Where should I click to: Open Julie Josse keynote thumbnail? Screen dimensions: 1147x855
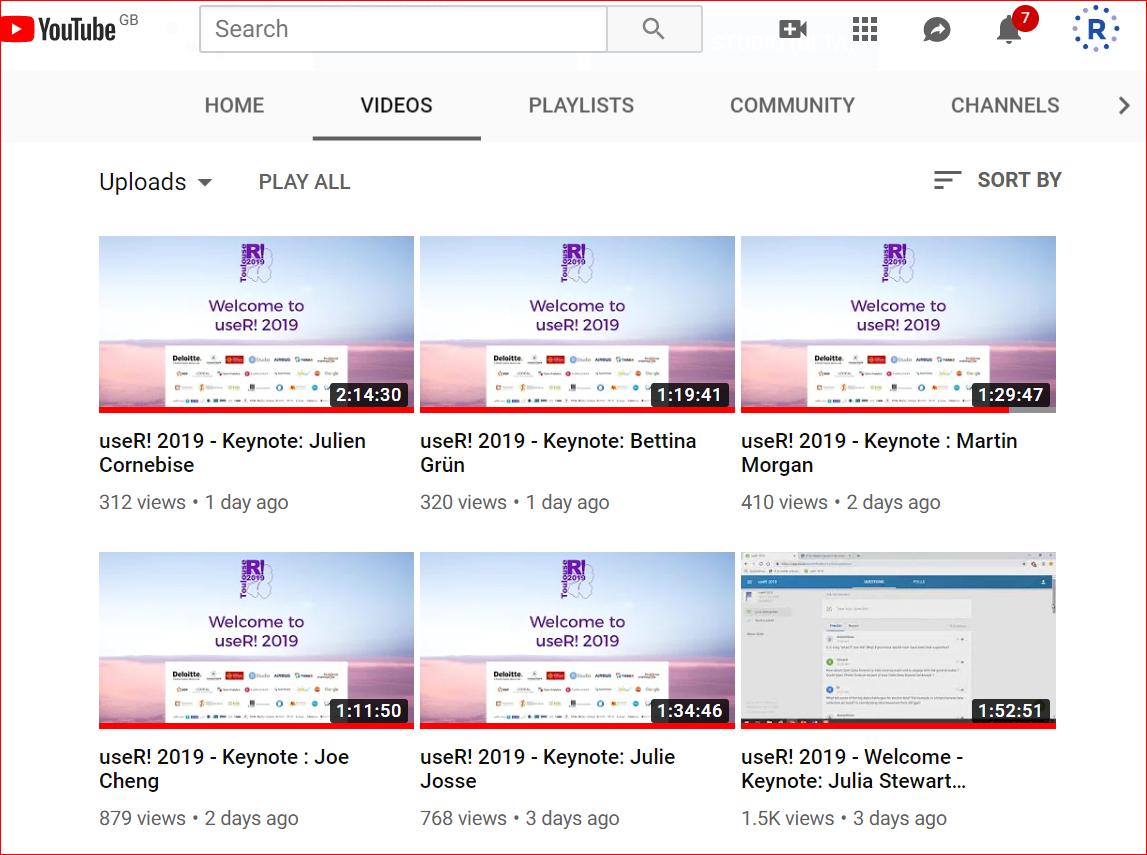[x=577, y=640]
